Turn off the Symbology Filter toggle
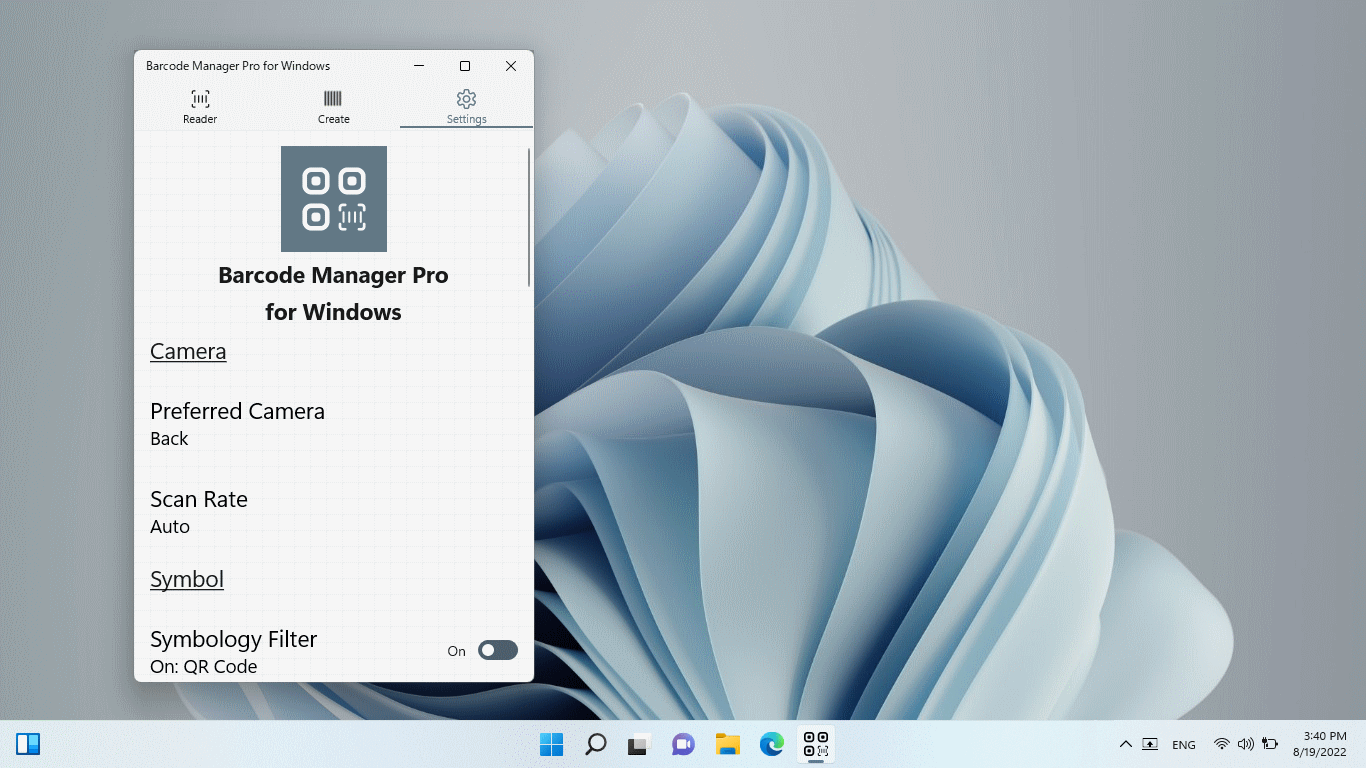Screen dimensions: 1366x768 coord(497,650)
